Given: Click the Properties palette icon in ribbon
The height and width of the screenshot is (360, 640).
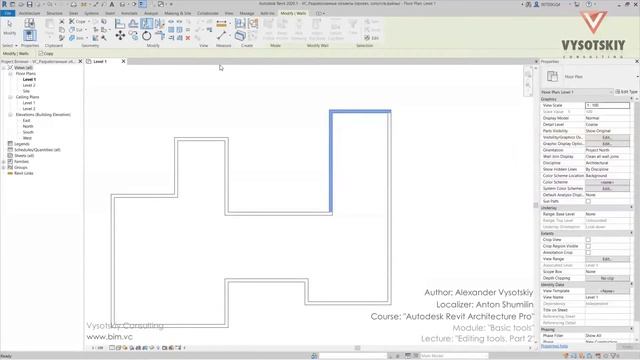Looking at the screenshot, I should 29,36.
